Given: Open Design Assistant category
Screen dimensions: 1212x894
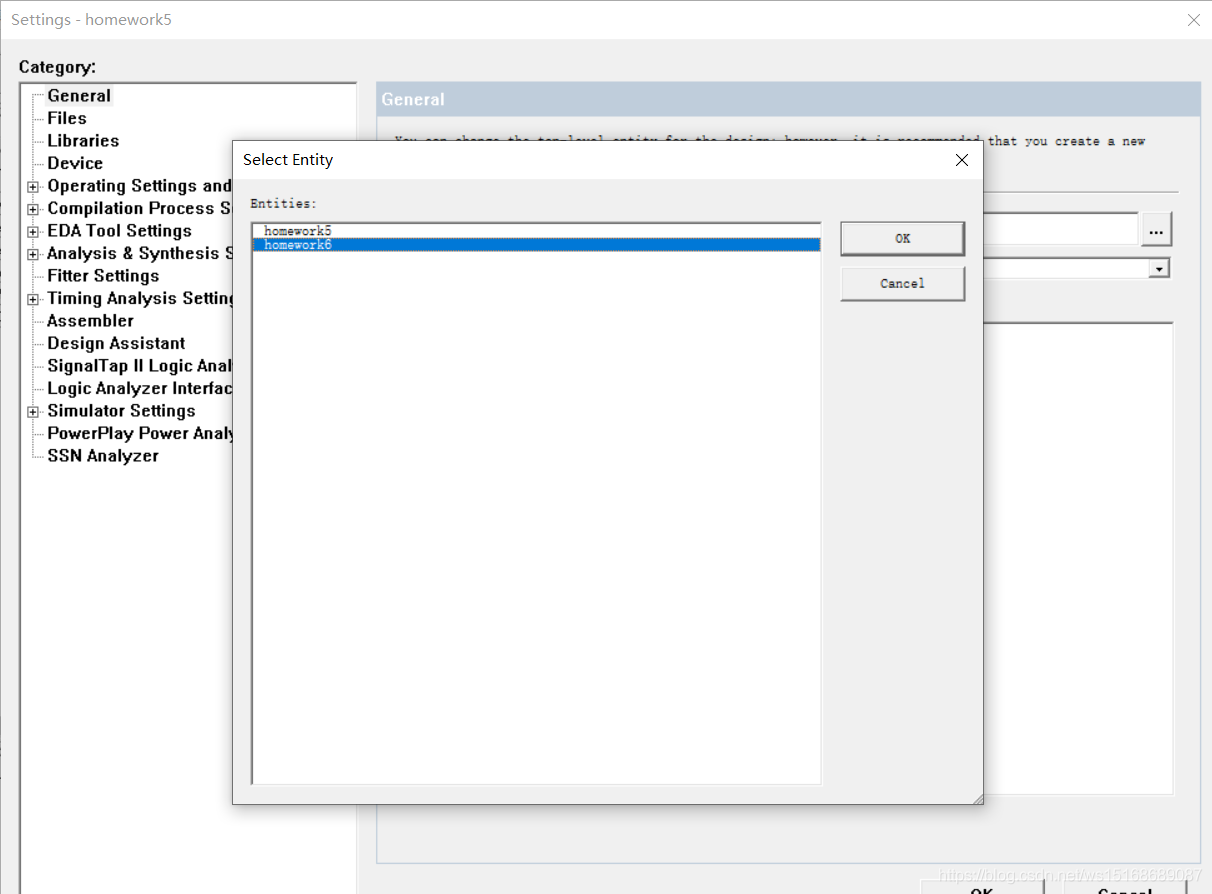Looking at the screenshot, I should point(116,343).
